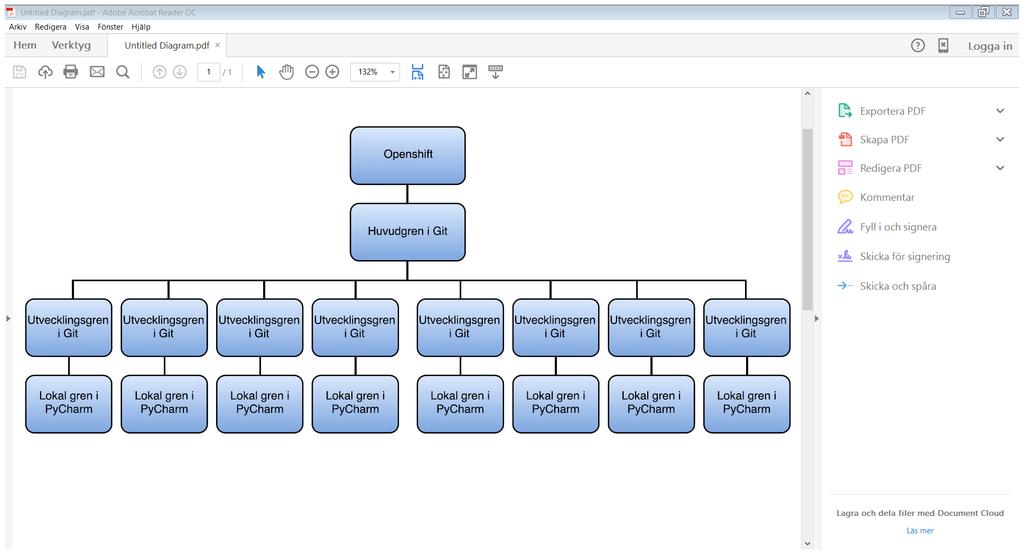Expand the Exportera PDF chevron
Screen dimensions: 1024x554
tap(1000, 110)
